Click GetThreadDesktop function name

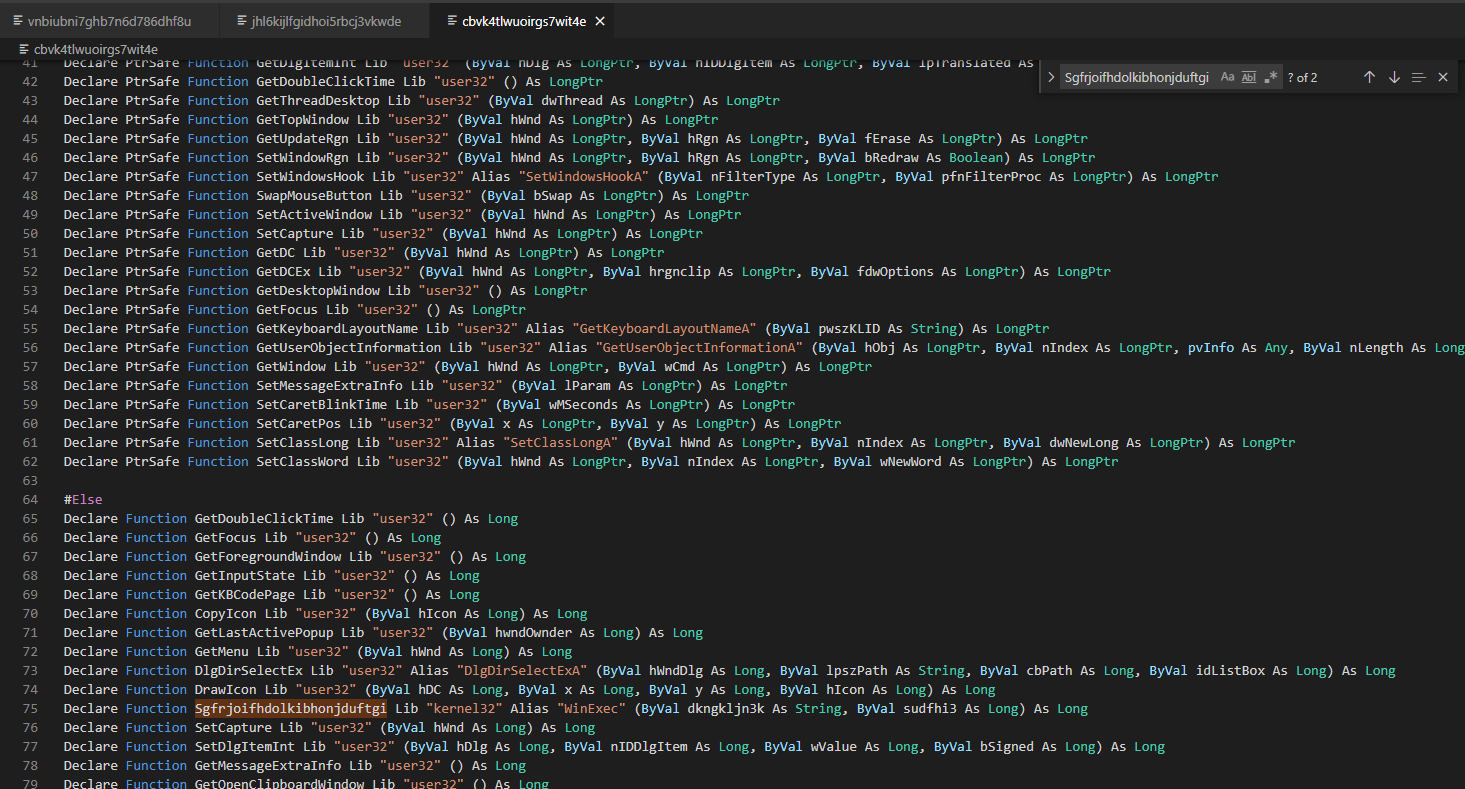[318, 100]
